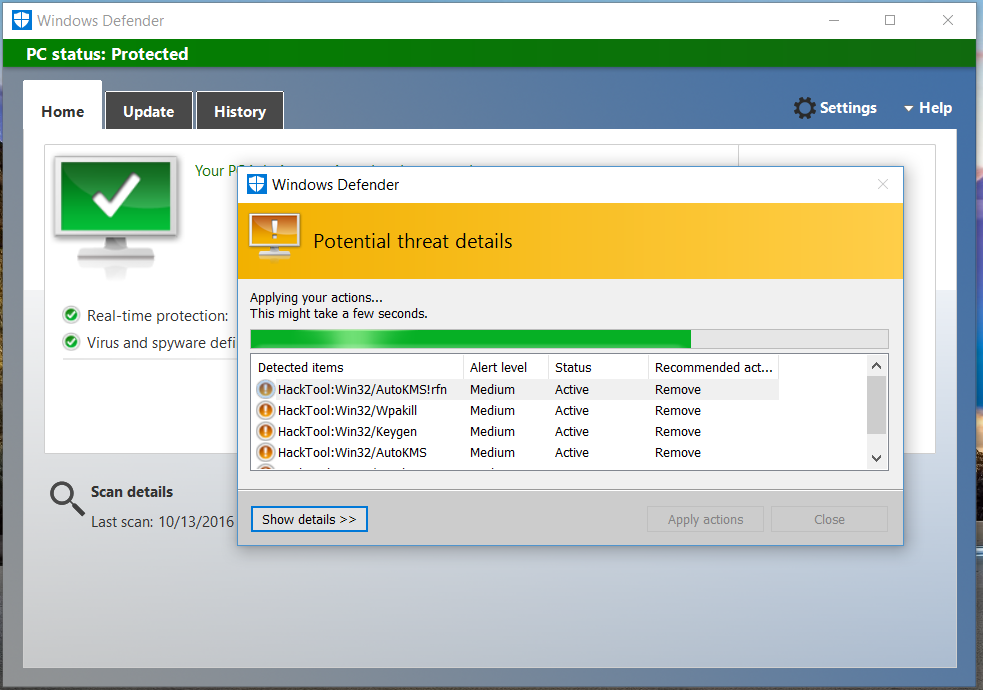Click the threat monitor icon in yellow banner

pyautogui.click(x=275, y=239)
